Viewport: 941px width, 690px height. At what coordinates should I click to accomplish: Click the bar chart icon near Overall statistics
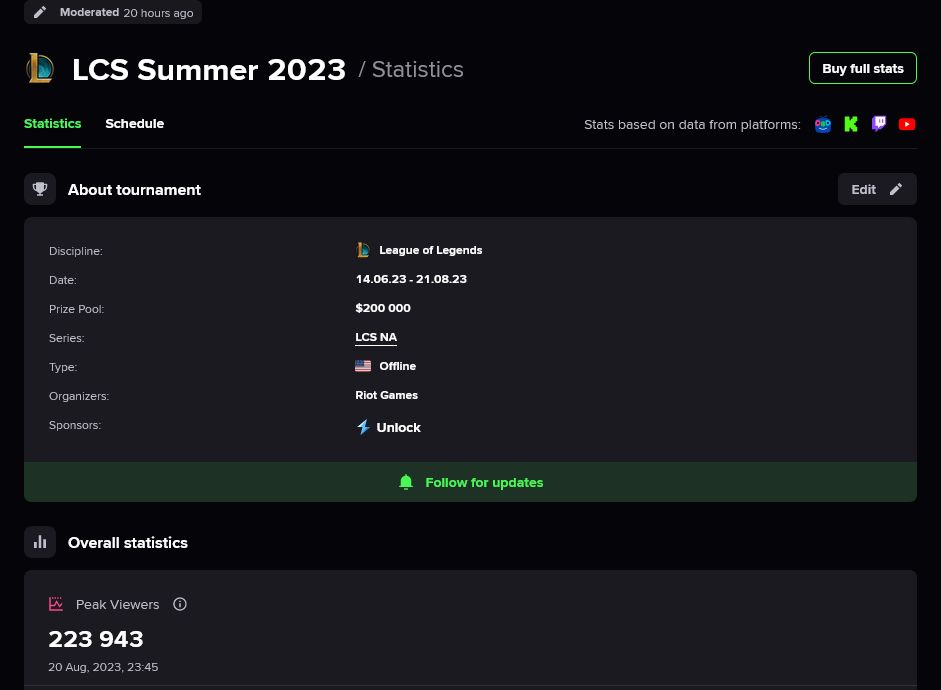click(40, 542)
